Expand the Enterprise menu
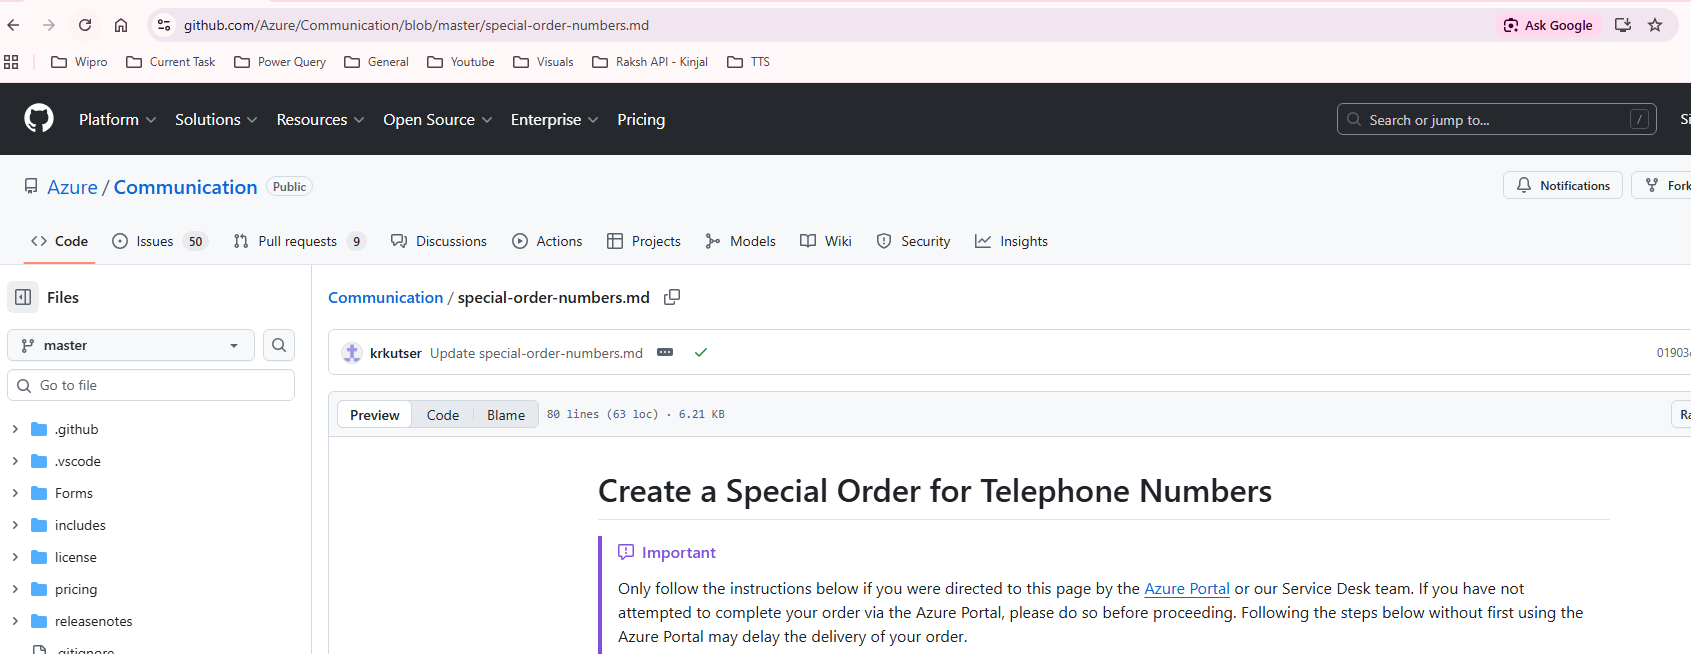 tap(554, 119)
